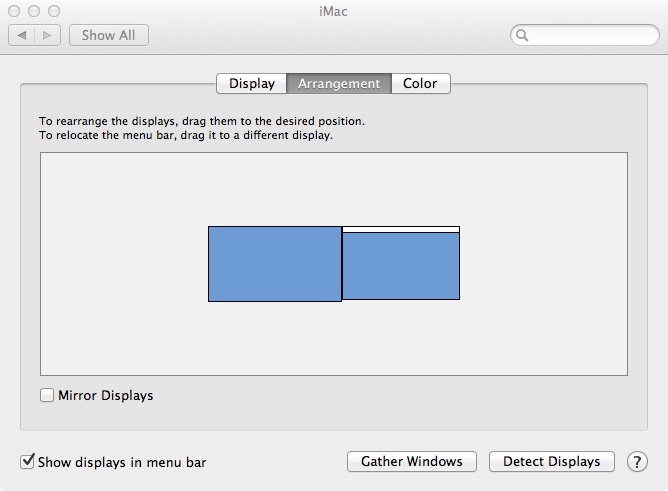
Task: Click the Detect Displays button
Action: point(552,461)
